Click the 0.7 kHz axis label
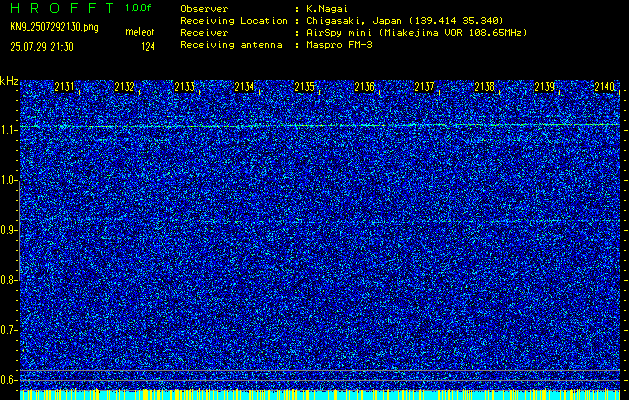The height and width of the screenshot is (400, 629). pyautogui.click(x=8, y=330)
